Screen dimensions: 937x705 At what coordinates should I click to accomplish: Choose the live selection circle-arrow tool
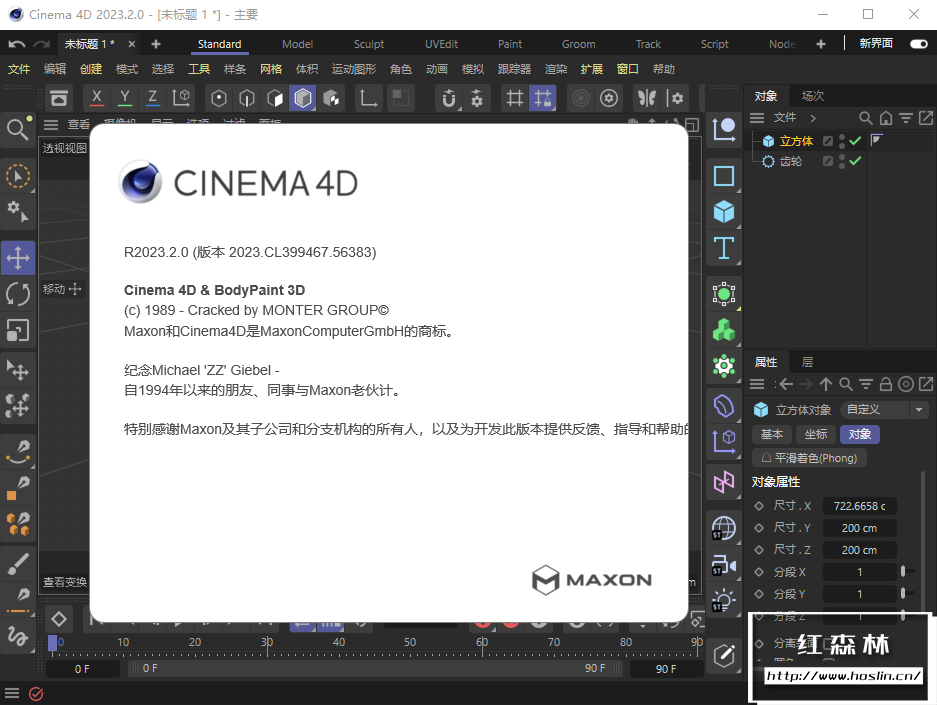18,176
